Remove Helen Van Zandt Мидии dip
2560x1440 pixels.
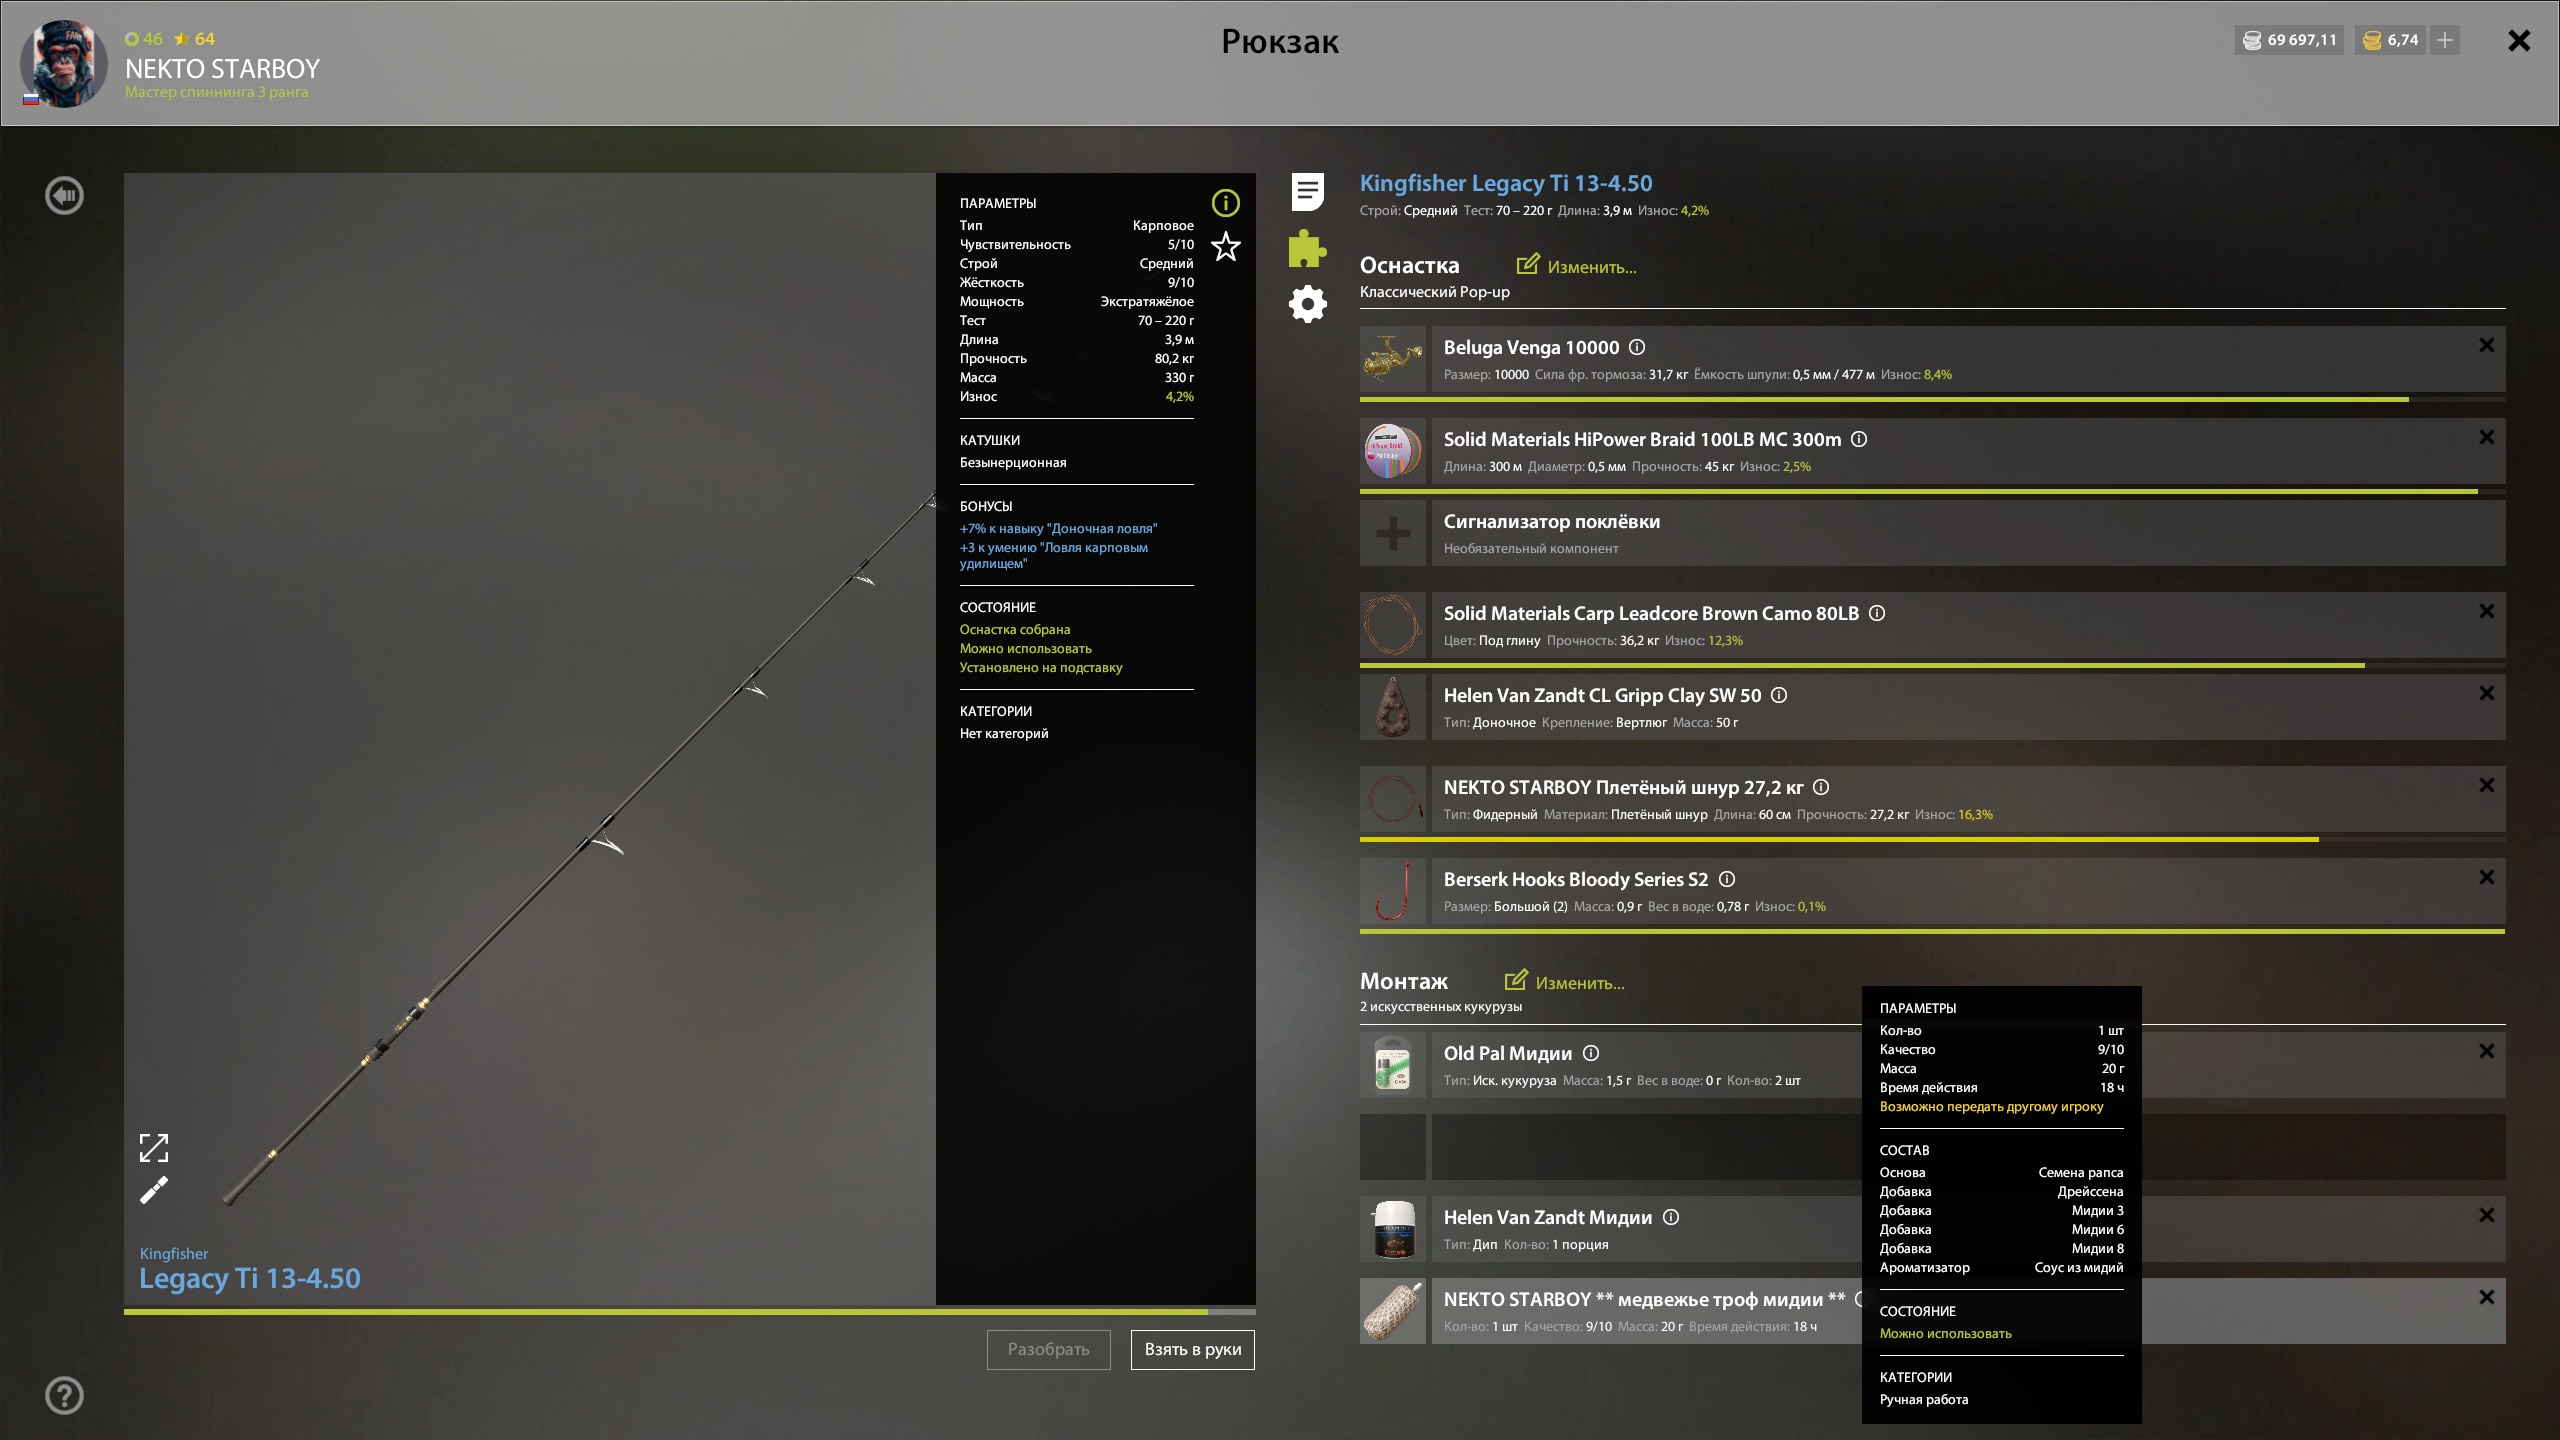2486,1215
